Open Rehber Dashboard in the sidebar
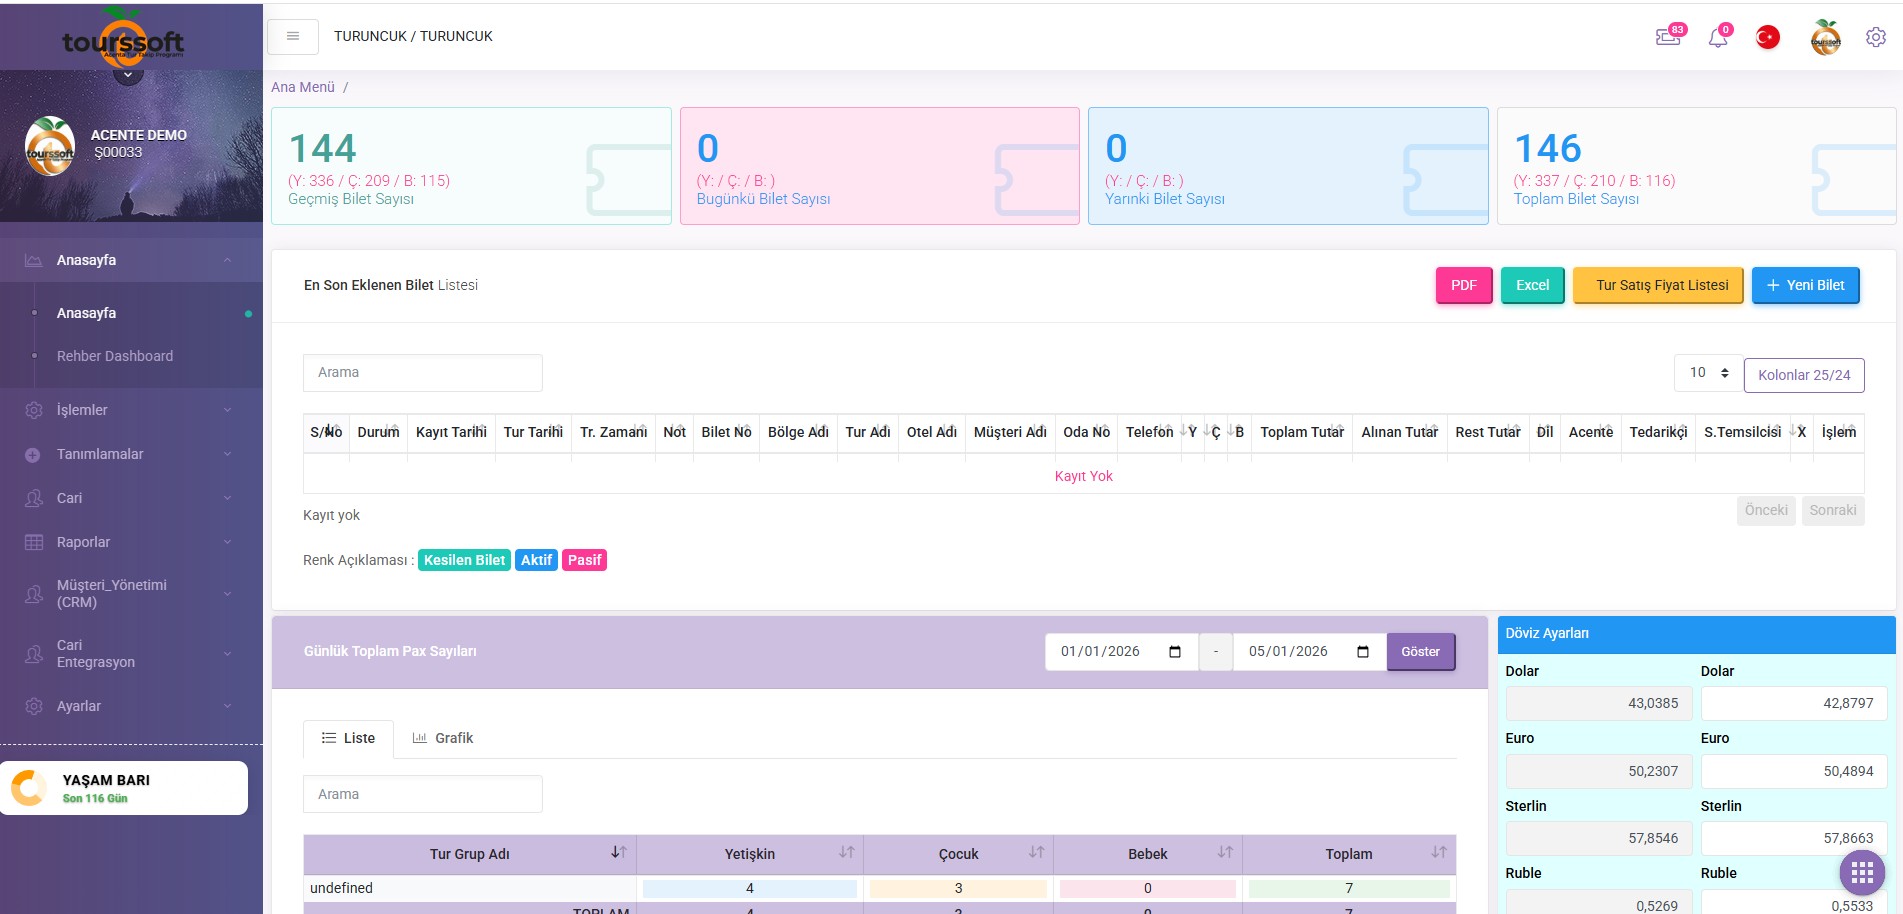The width and height of the screenshot is (1903, 914). tap(115, 356)
